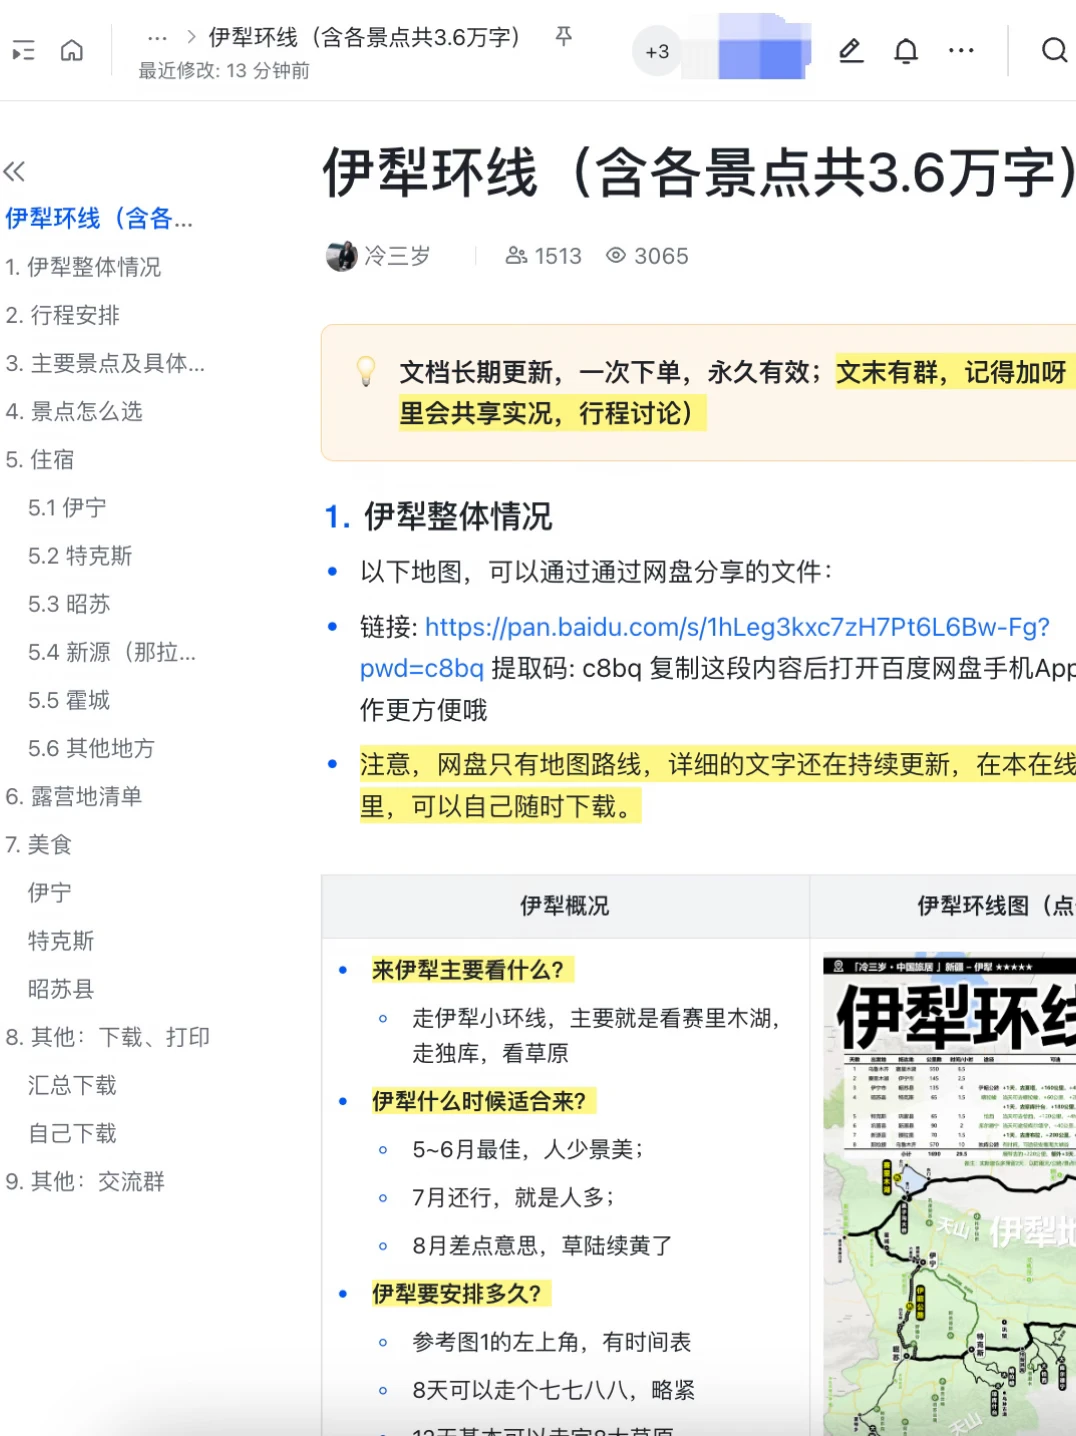This screenshot has height=1436, width=1076.
Task: Jump to section 7. 美食
Action: (39, 844)
